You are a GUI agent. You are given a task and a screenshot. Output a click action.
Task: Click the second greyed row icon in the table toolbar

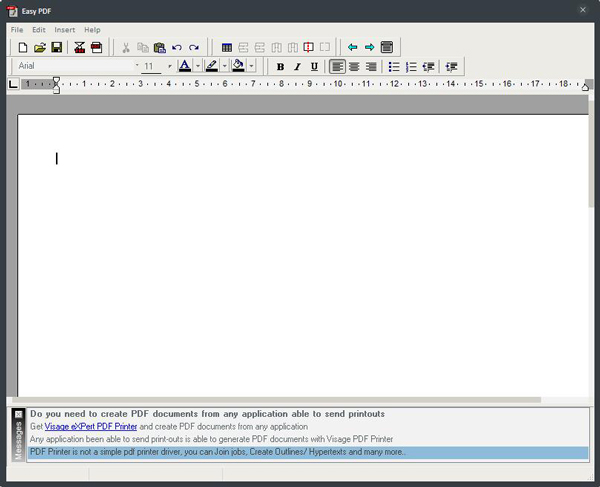[259, 47]
